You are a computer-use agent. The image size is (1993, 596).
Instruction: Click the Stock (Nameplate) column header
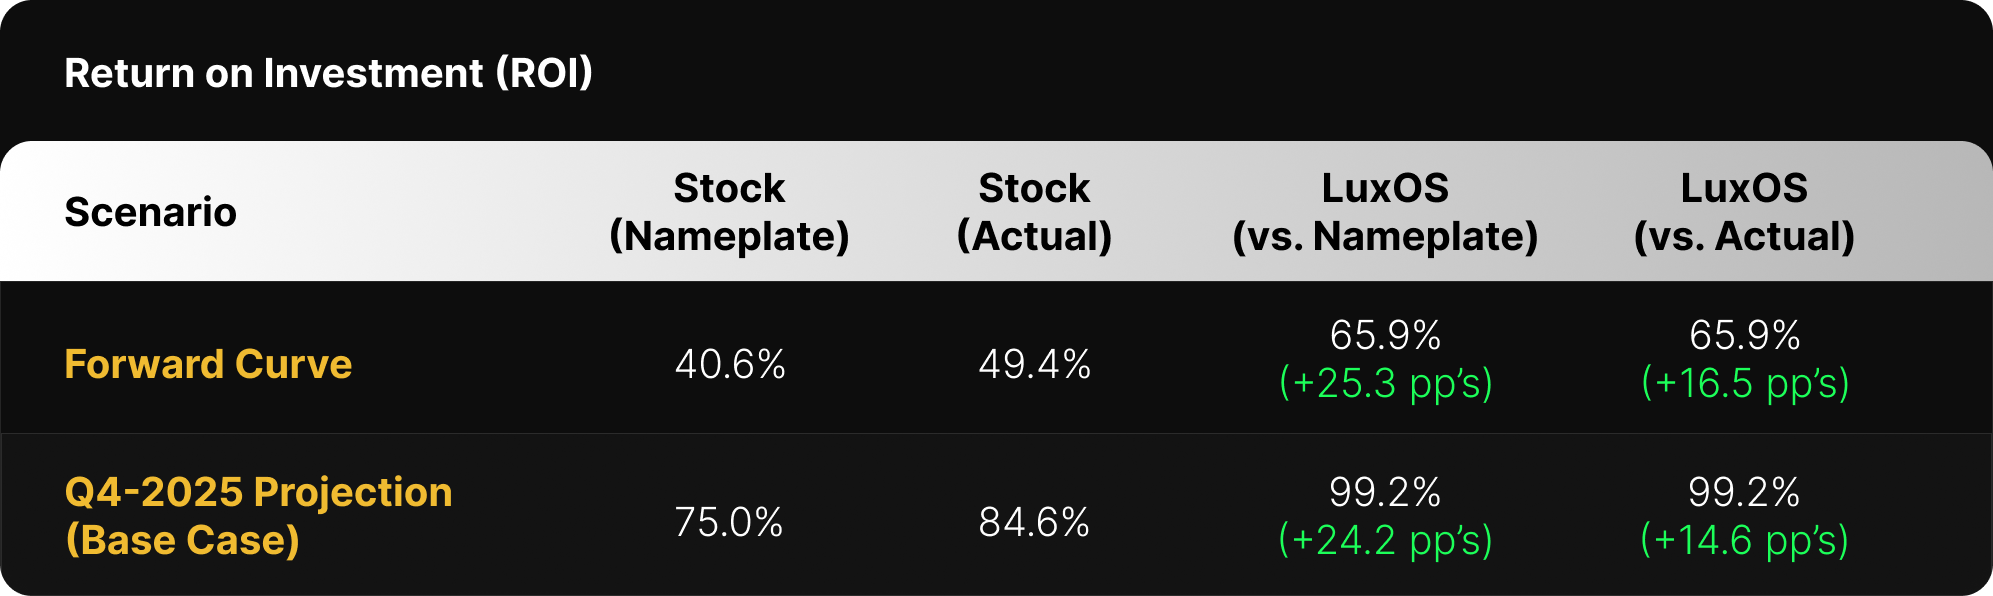(729, 212)
